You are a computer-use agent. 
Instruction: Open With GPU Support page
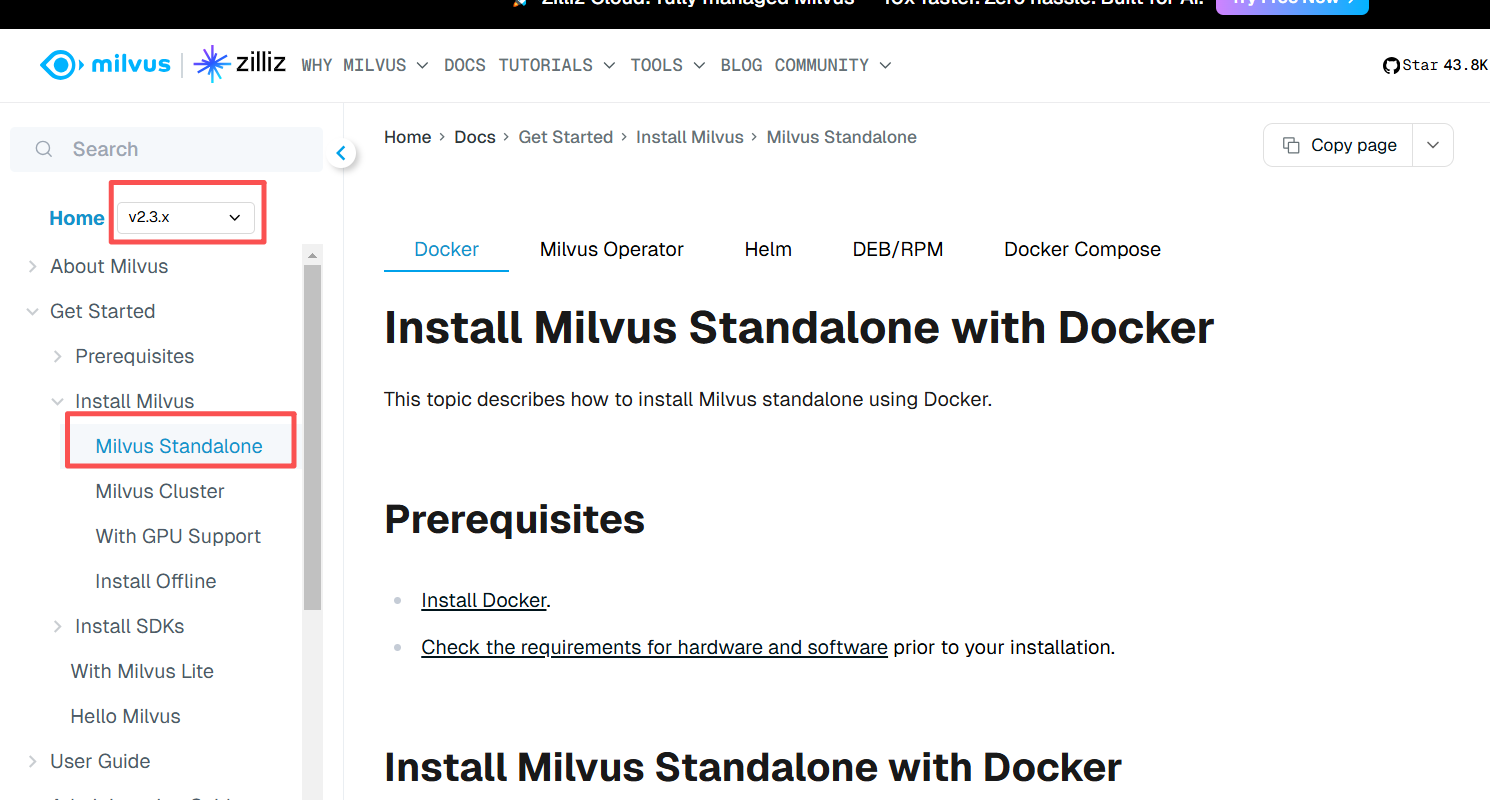coord(178,536)
